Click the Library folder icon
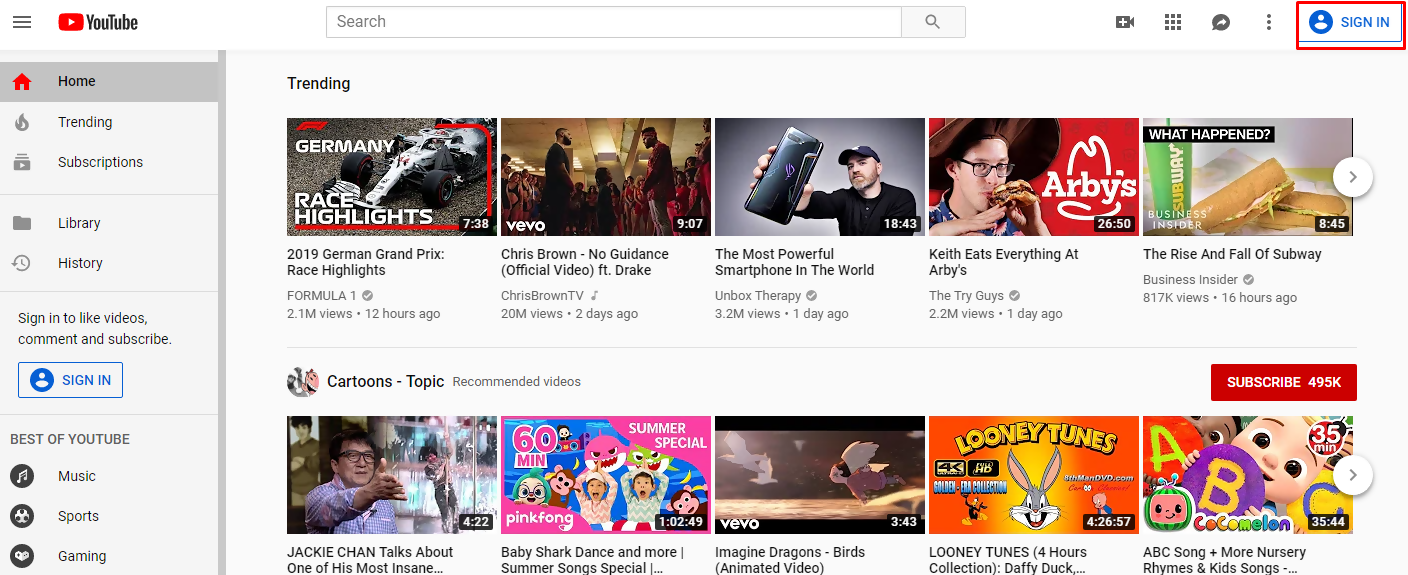 [22, 223]
